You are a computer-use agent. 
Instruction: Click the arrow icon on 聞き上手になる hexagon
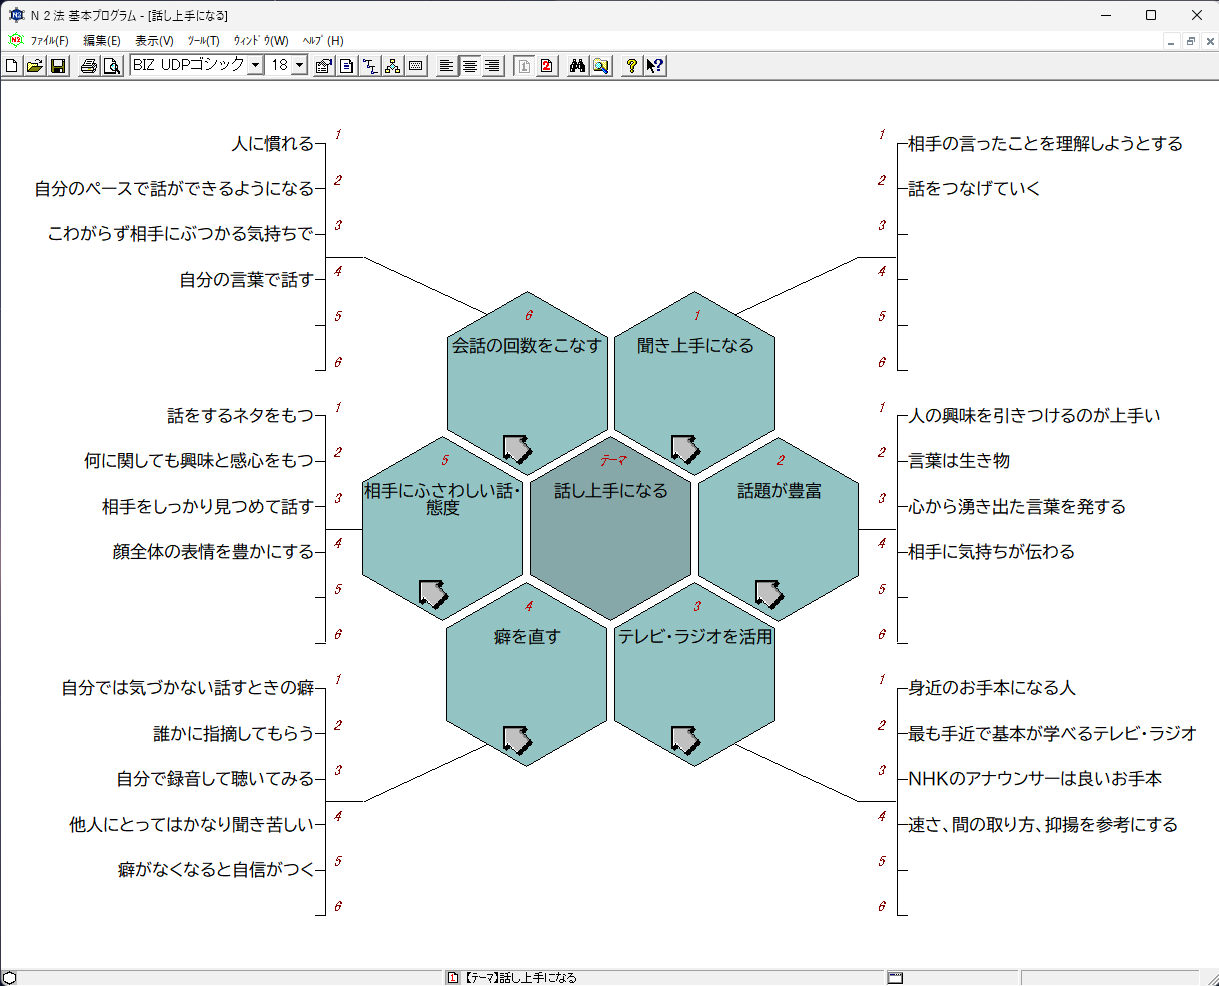[x=684, y=449]
